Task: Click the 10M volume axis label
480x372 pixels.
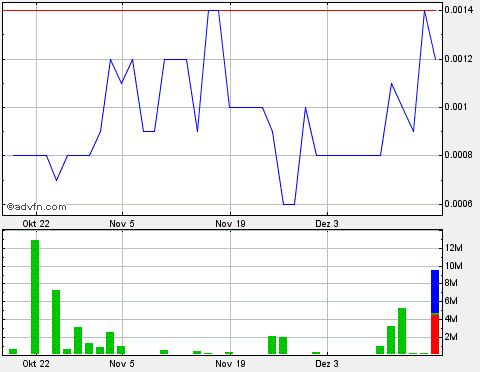Action: click(x=454, y=266)
